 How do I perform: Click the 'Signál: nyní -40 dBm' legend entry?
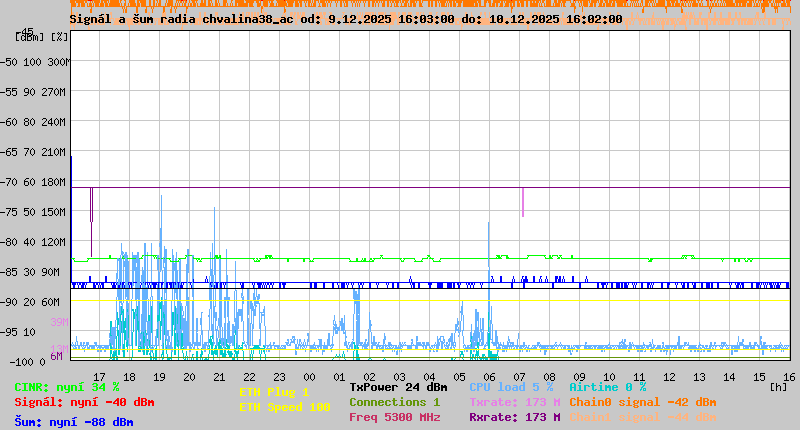click(84, 402)
